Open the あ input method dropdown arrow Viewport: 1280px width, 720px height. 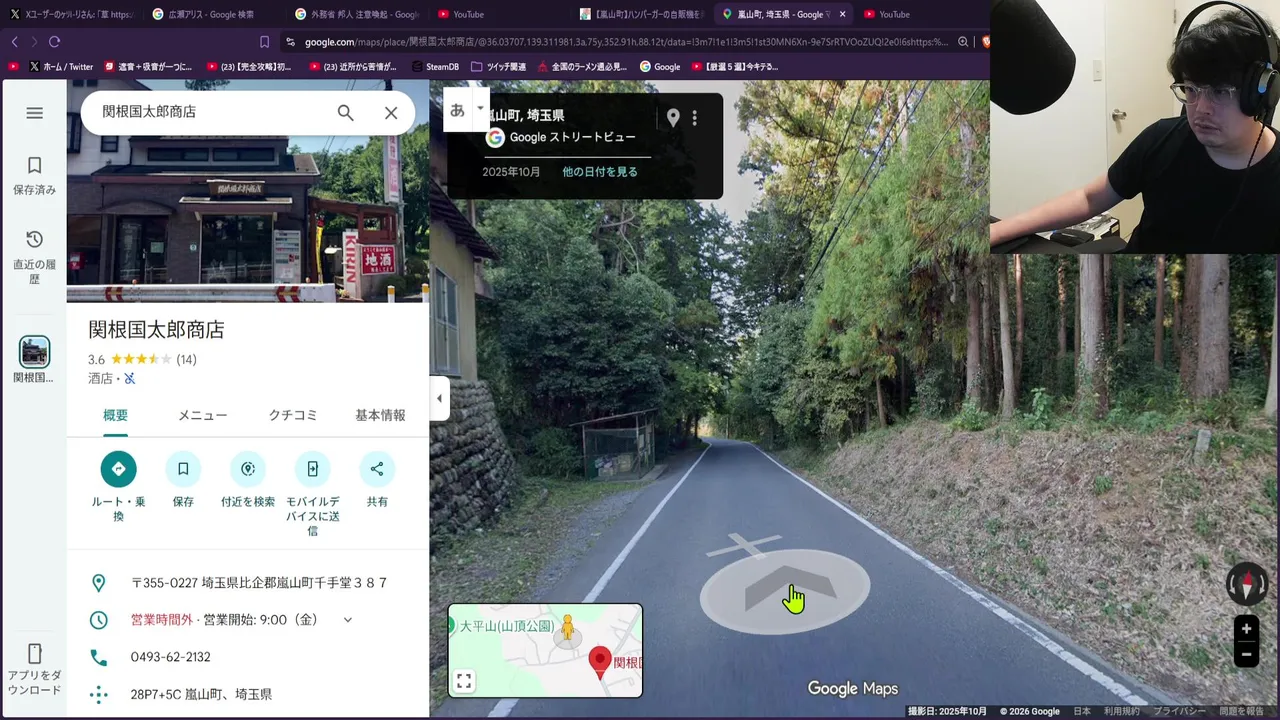click(480, 107)
